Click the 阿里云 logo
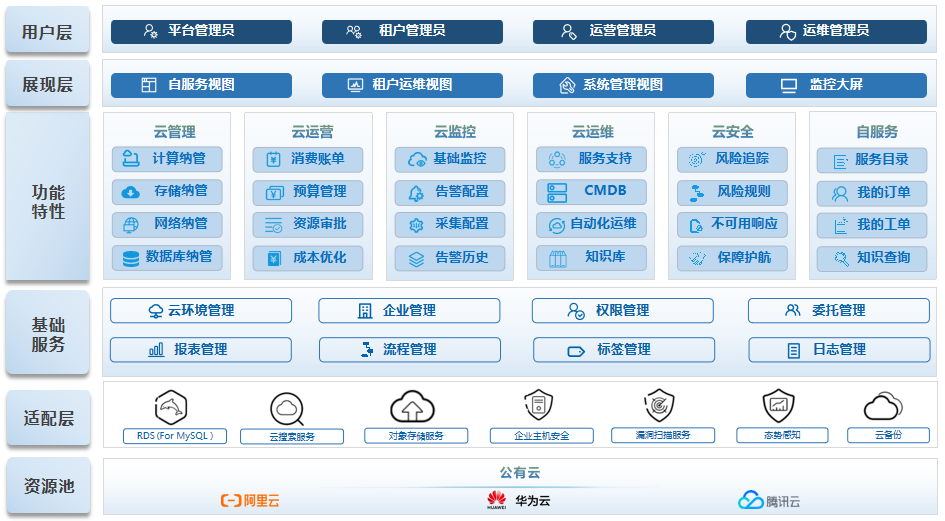The width and height of the screenshot is (945, 521). 250,500
